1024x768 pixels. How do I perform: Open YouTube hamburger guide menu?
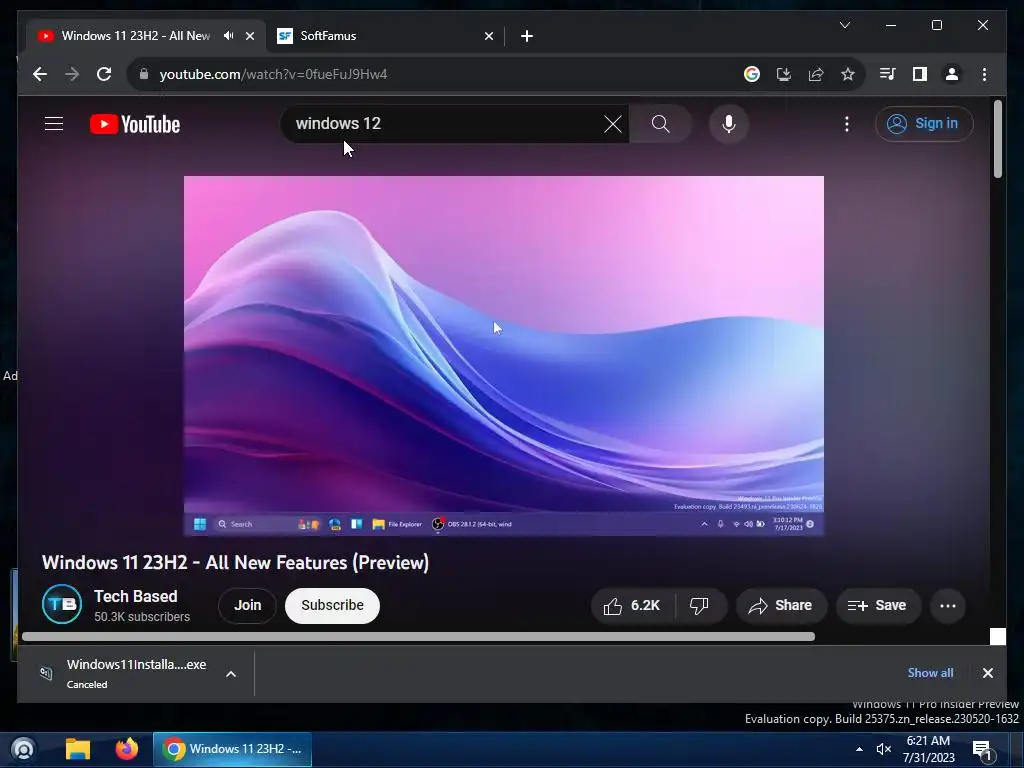[x=54, y=123]
